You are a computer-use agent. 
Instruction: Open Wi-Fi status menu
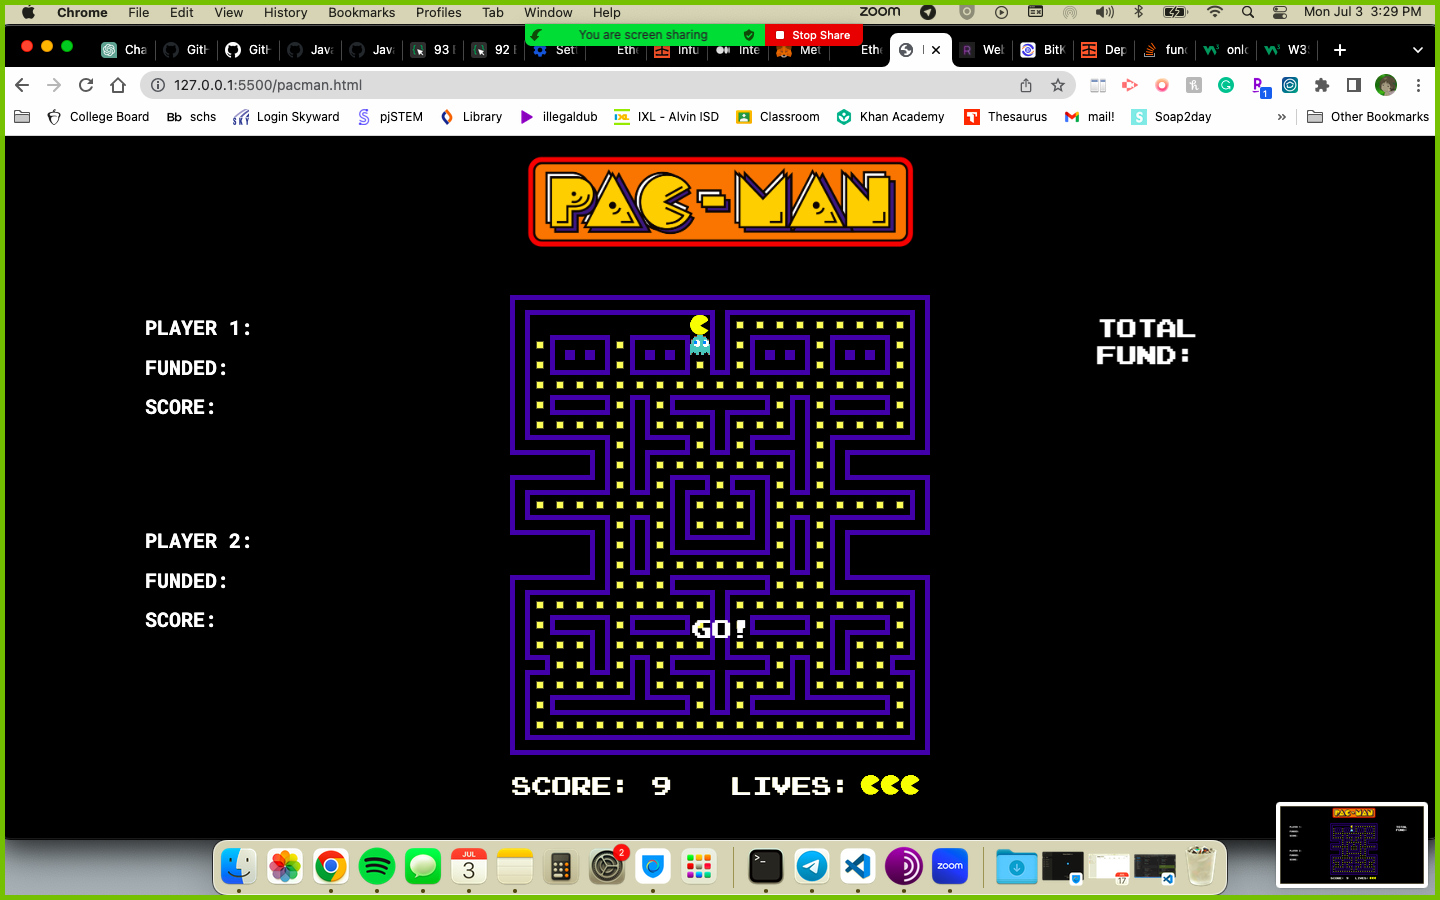coord(1215,12)
